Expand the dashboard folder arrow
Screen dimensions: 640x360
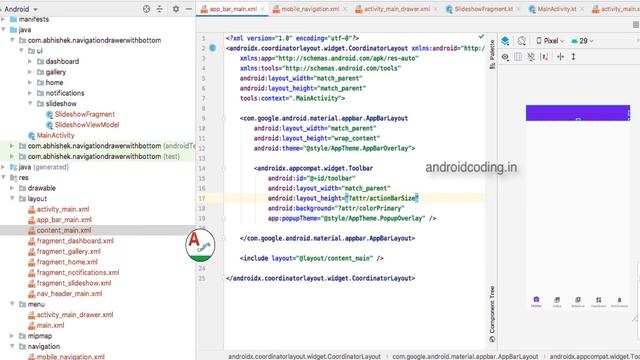click(x=30, y=61)
